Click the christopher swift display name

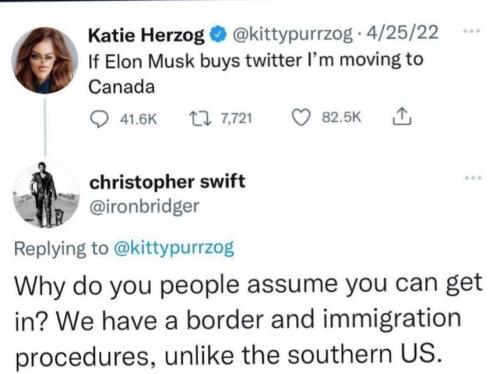point(167,182)
